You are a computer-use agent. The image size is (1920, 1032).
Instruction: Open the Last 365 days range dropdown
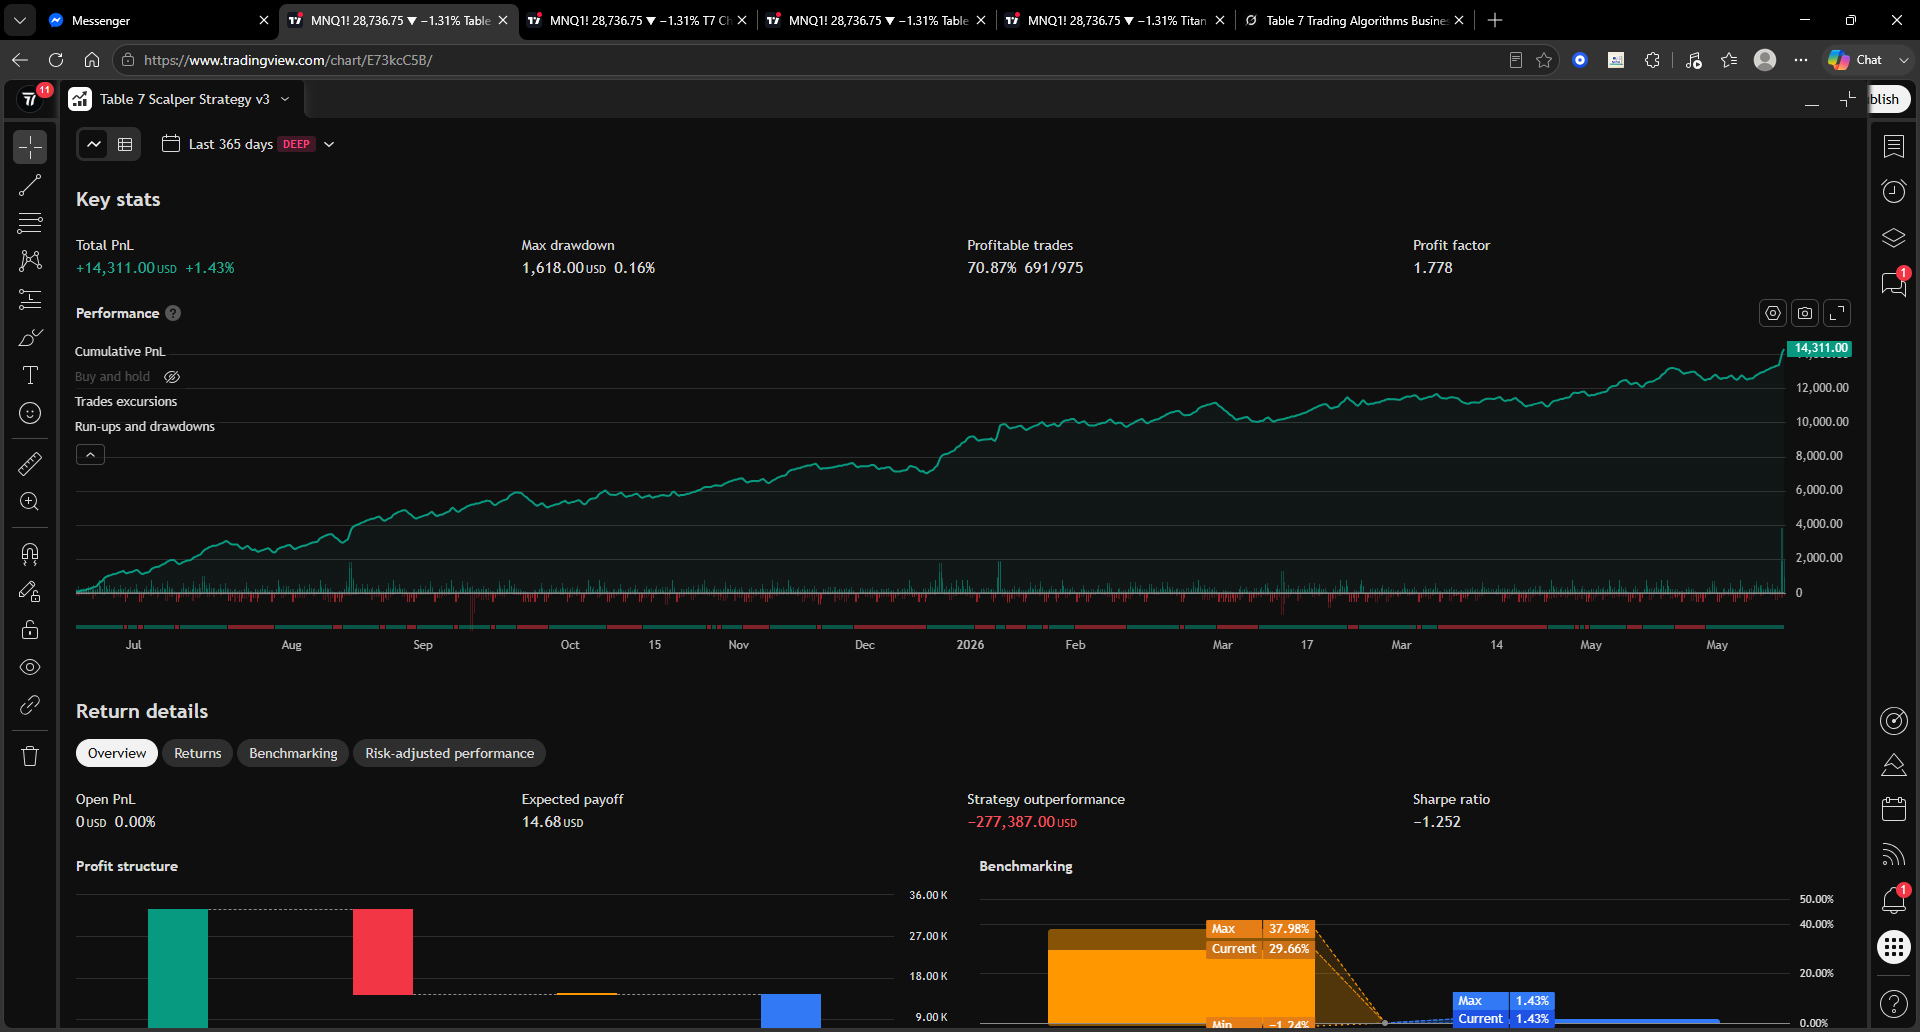[248, 144]
